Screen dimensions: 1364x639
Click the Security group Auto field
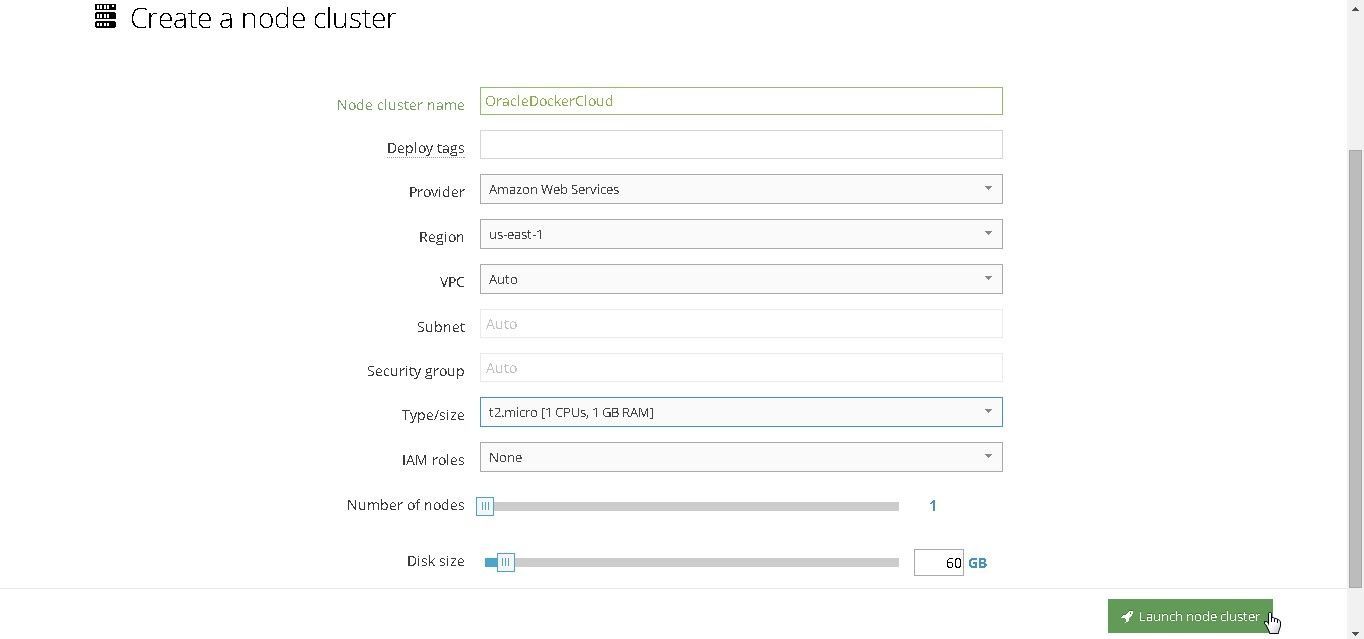tap(741, 368)
